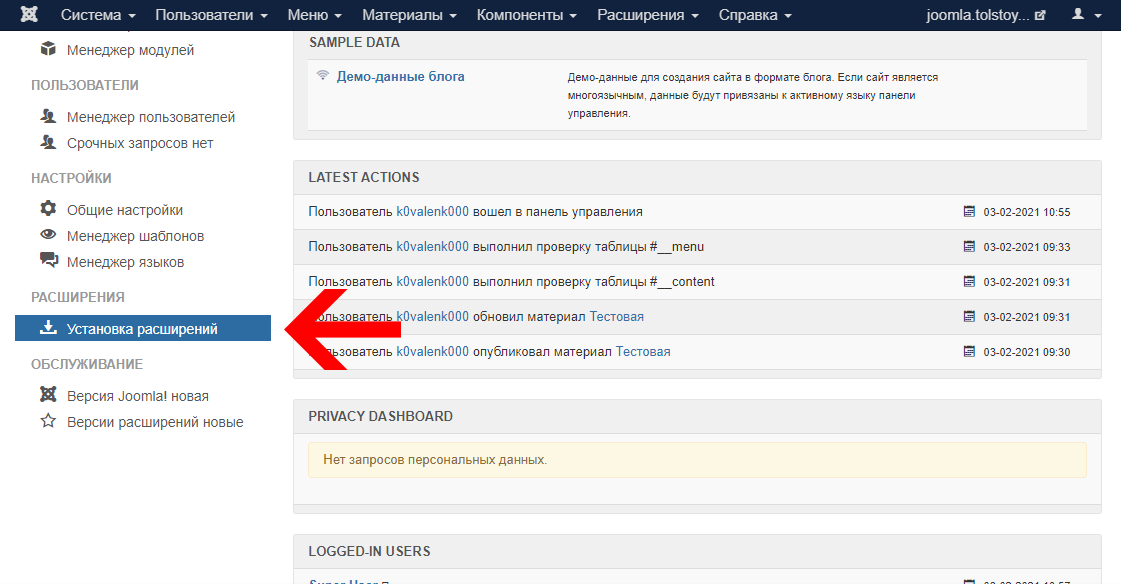Open the joomla.tolstoy... site link
Image resolution: width=1121 pixels, height=584 pixels.
(x=978, y=15)
